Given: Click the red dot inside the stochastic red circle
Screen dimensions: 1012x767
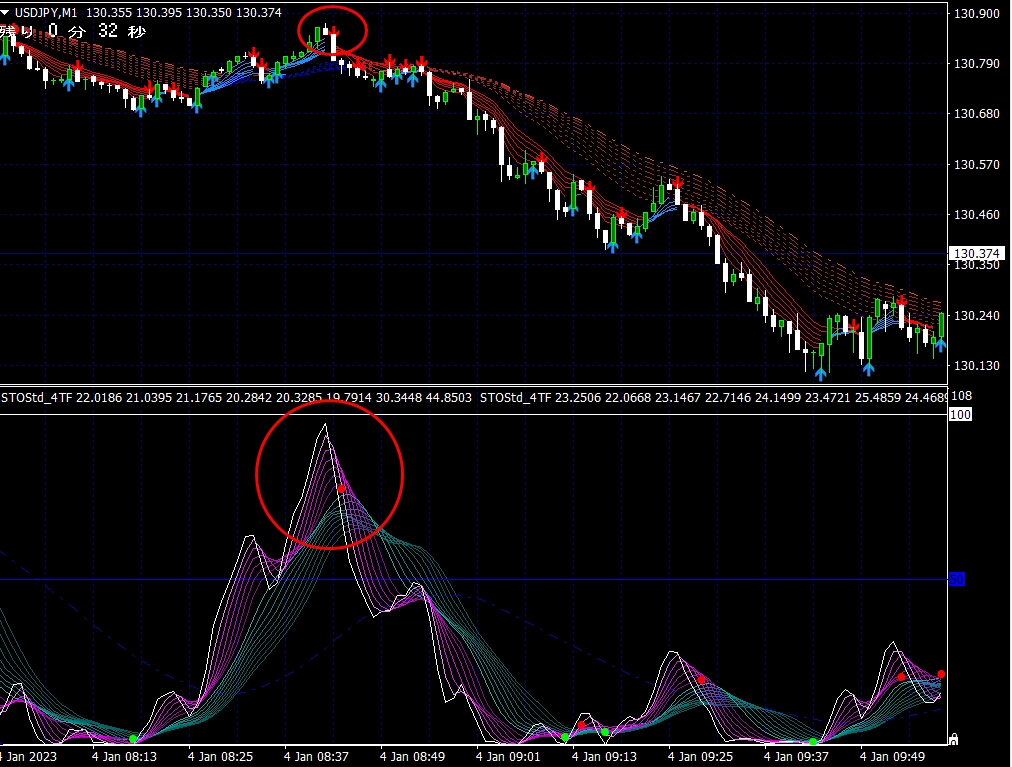Looking at the screenshot, I should [341, 489].
